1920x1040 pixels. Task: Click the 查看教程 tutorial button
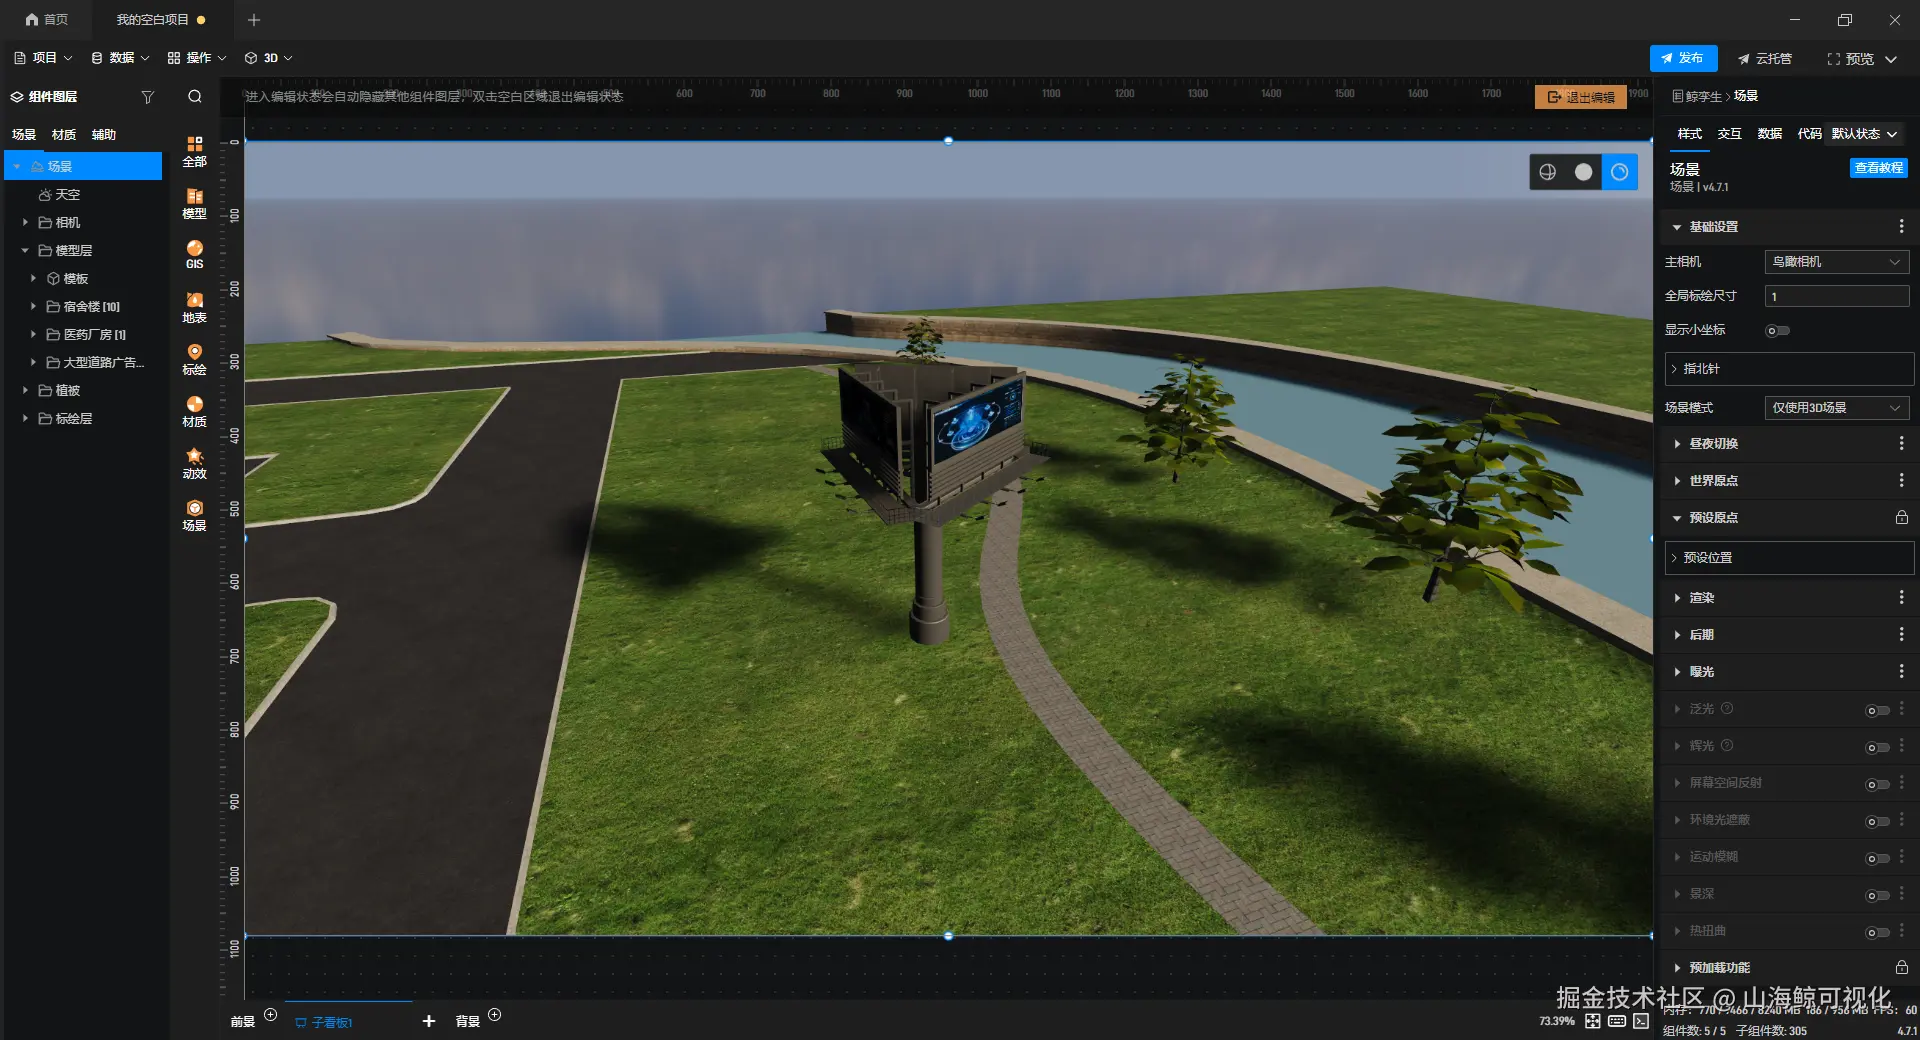tap(1878, 168)
